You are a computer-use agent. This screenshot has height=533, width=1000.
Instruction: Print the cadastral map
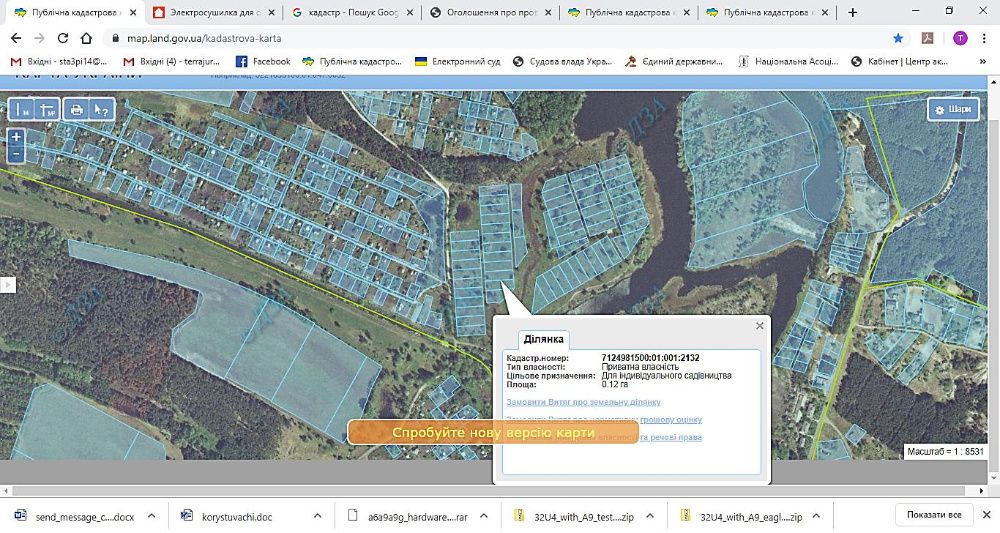(77, 110)
